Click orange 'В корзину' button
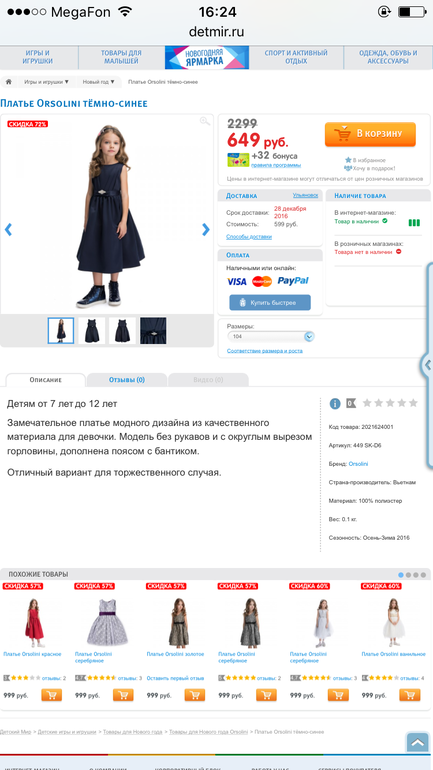The height and width of the screenshot is (770, 433). tap(370, 134)
